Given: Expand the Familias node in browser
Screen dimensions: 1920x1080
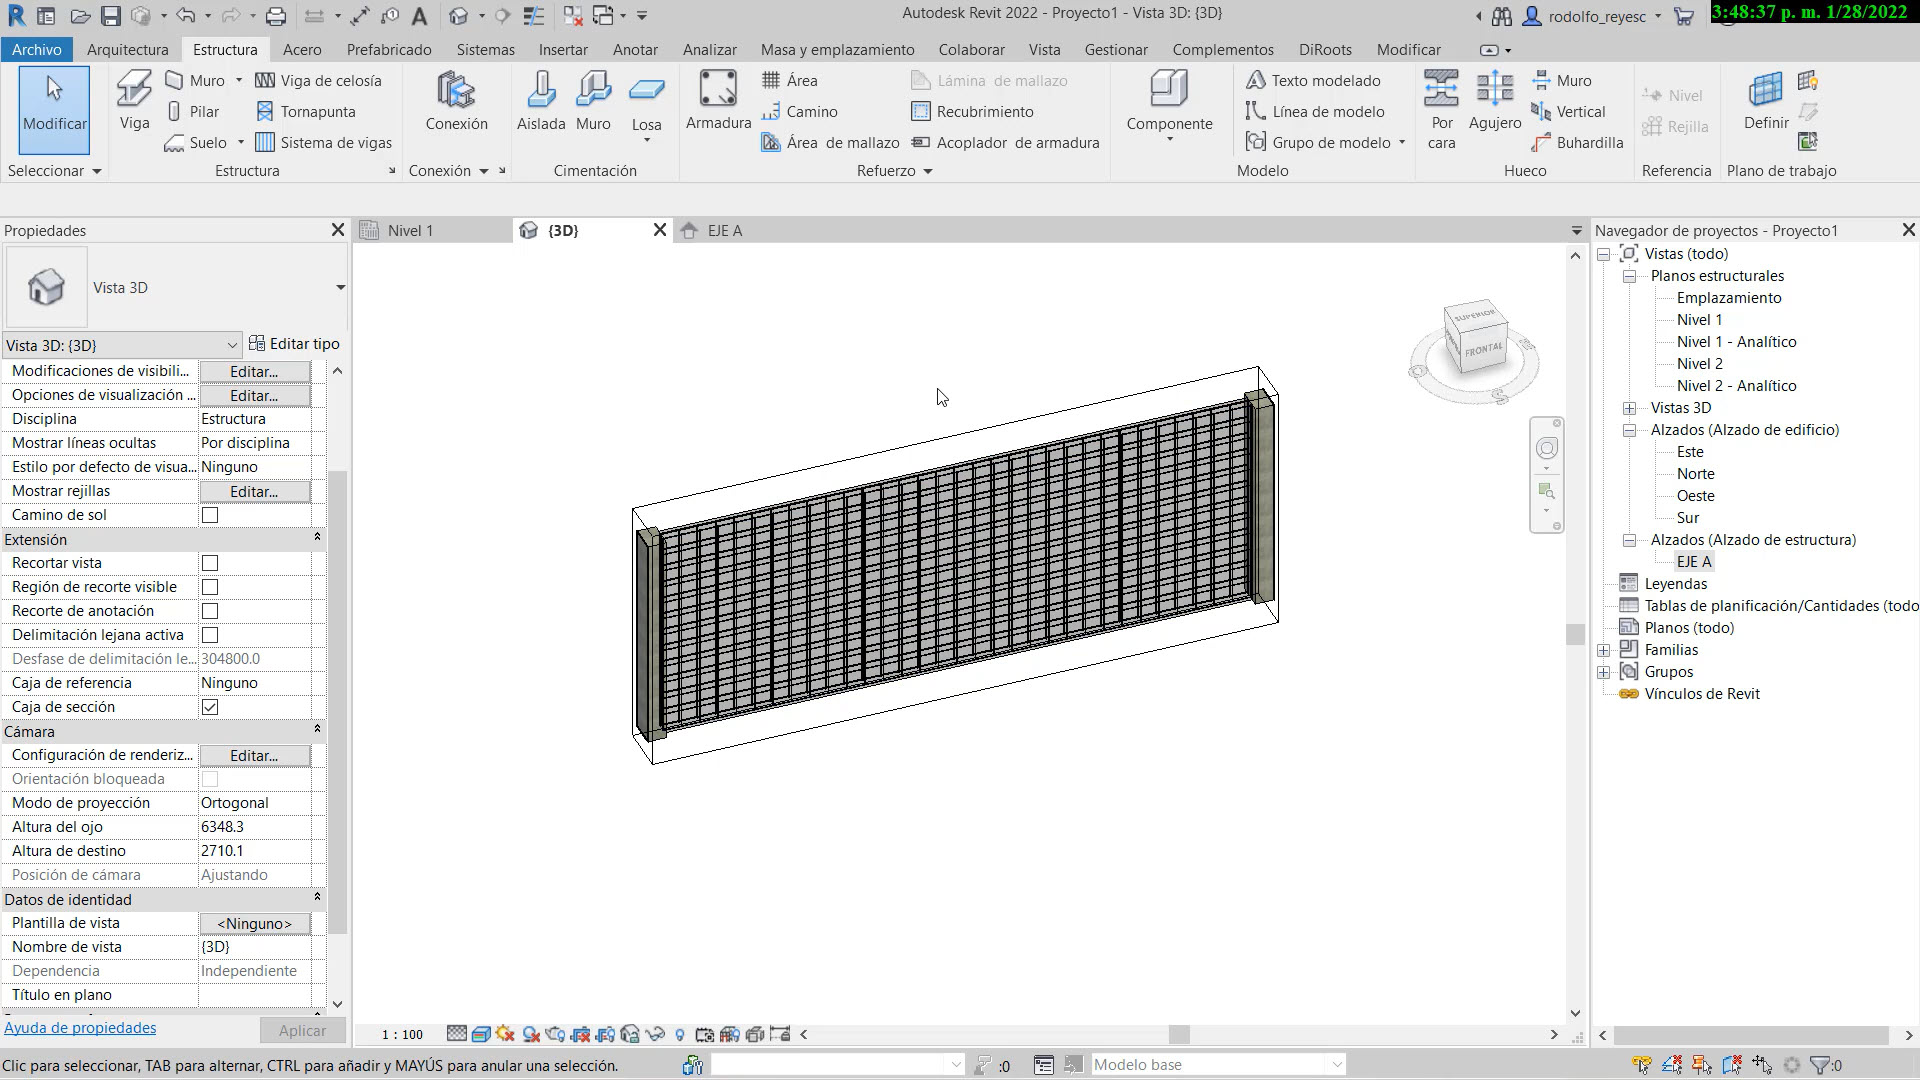Looking at the screenshot, I should point(1604,650).
